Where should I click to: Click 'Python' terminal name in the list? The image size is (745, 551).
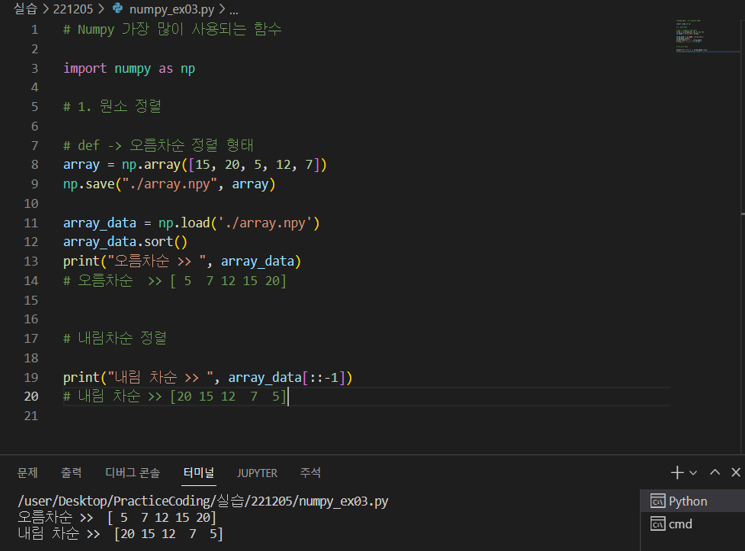point(688,501)
